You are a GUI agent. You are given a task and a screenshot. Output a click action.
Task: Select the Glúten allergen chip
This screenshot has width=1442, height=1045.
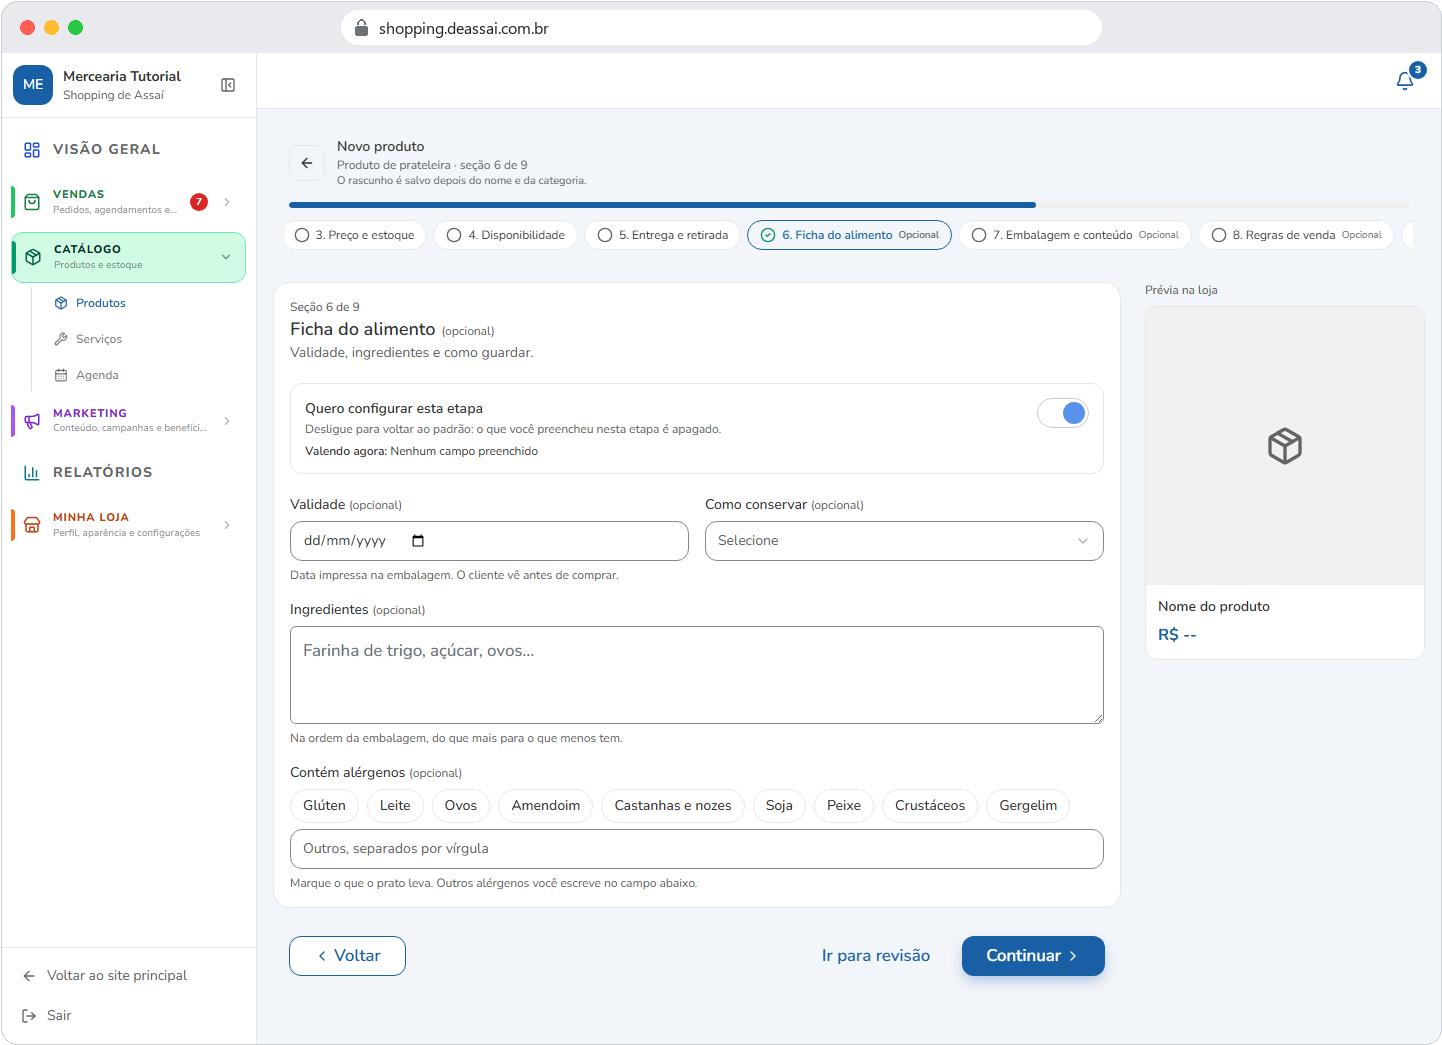pyautogui.click(x=324, y=806)
